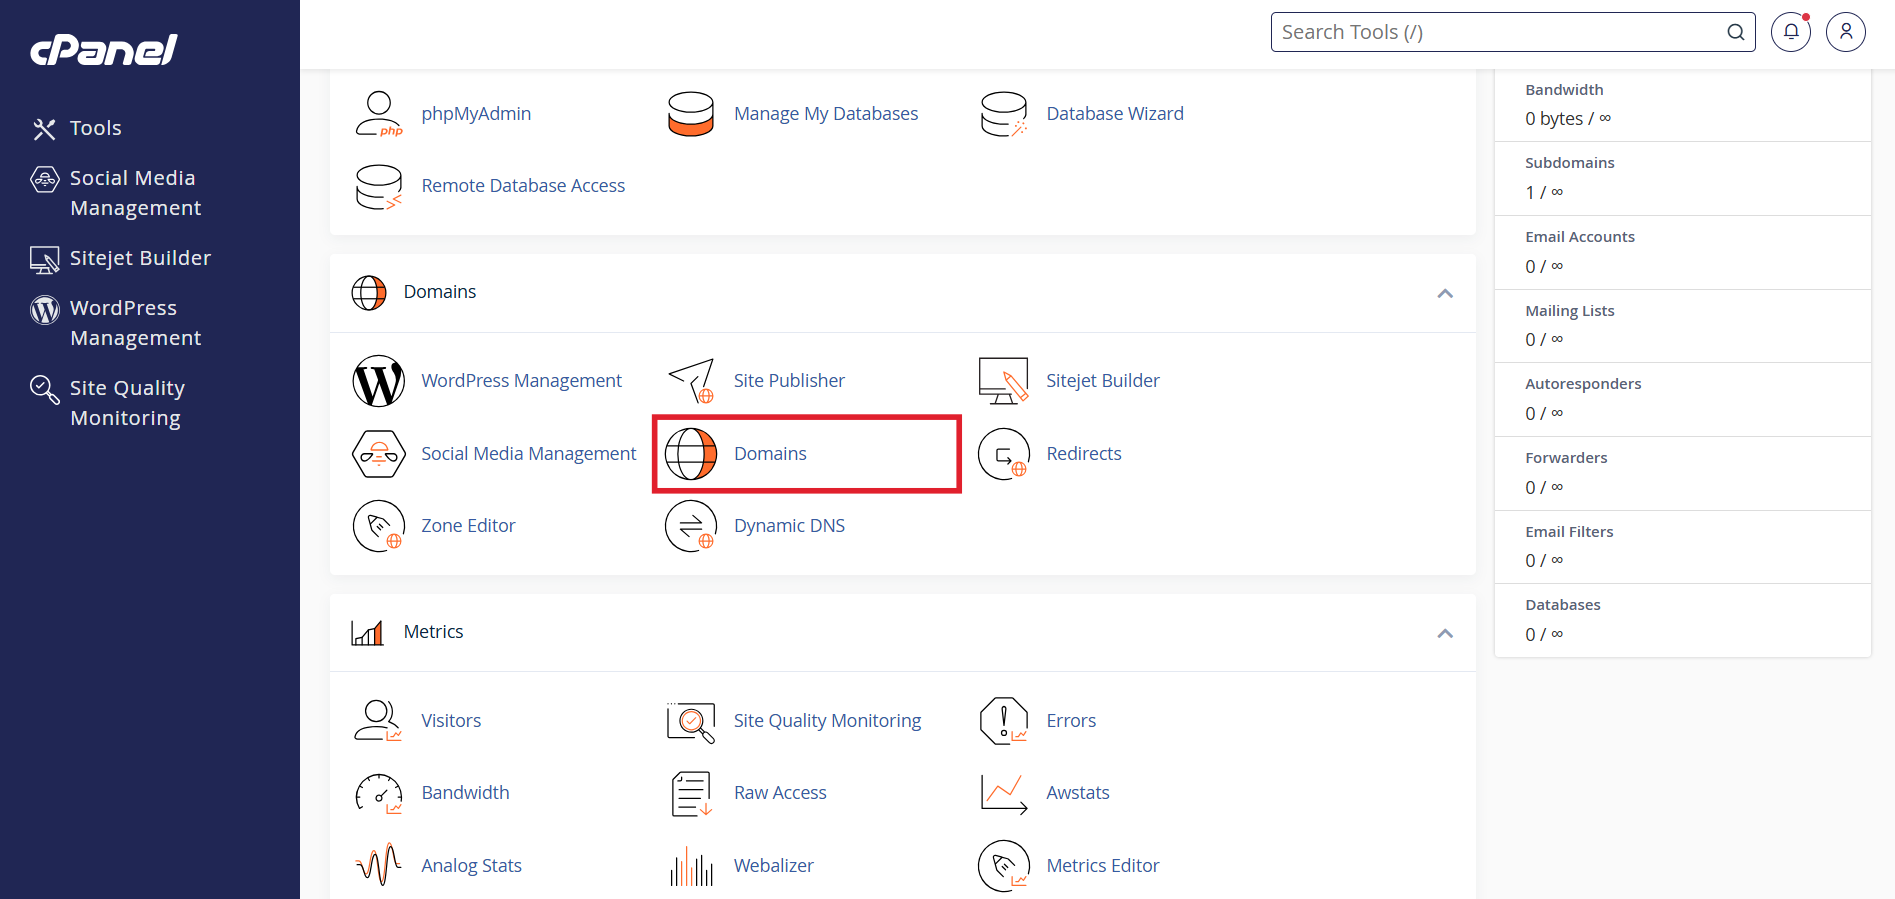Click the Dynamic DNS icon
1895x899 pixels.
(691, 526)
